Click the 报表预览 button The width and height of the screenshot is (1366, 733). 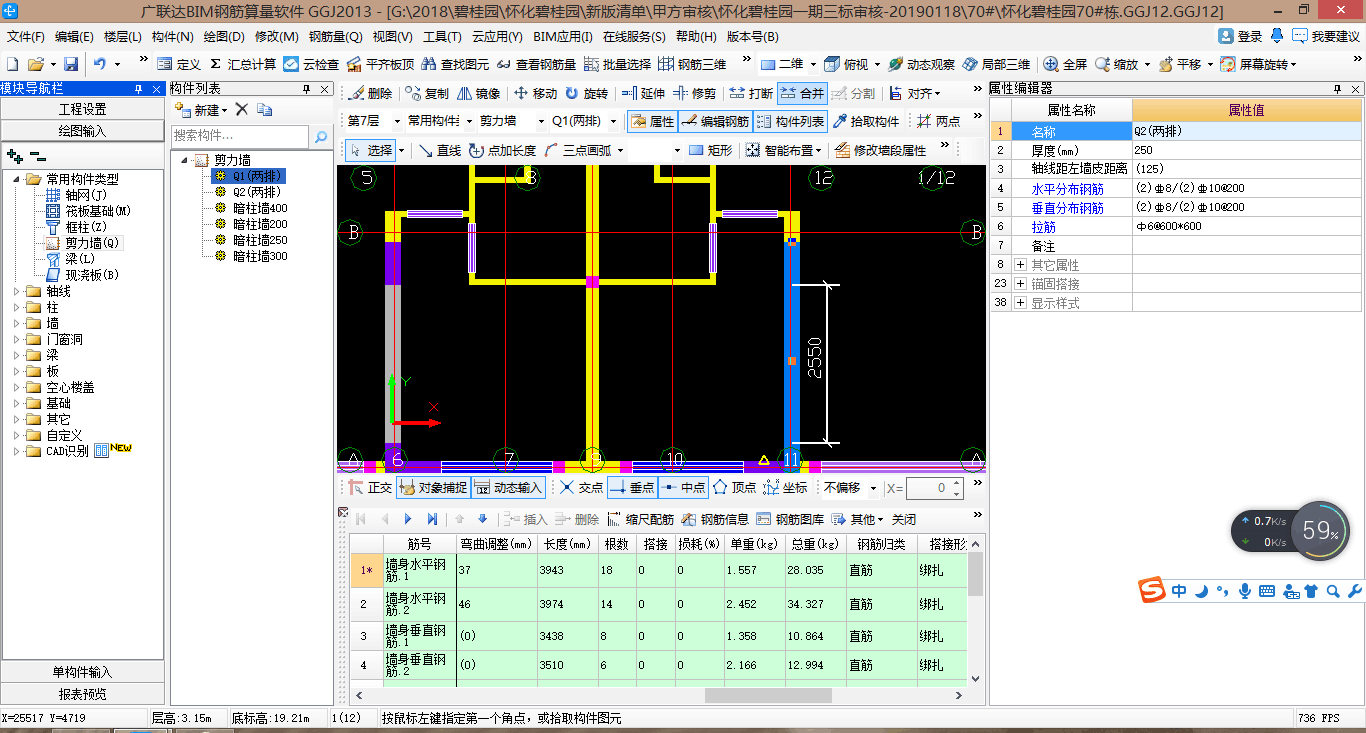coord(82,694)
